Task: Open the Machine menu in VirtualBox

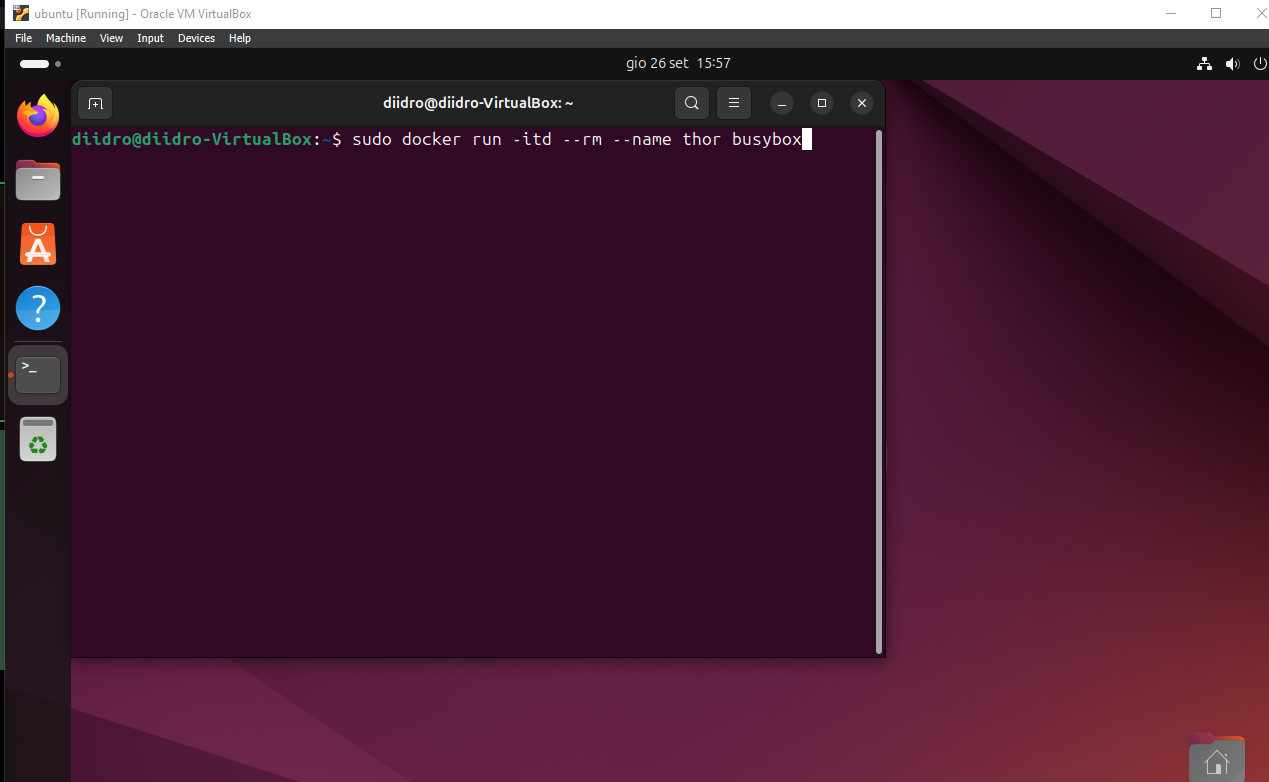Action: [x=65, y=38]
